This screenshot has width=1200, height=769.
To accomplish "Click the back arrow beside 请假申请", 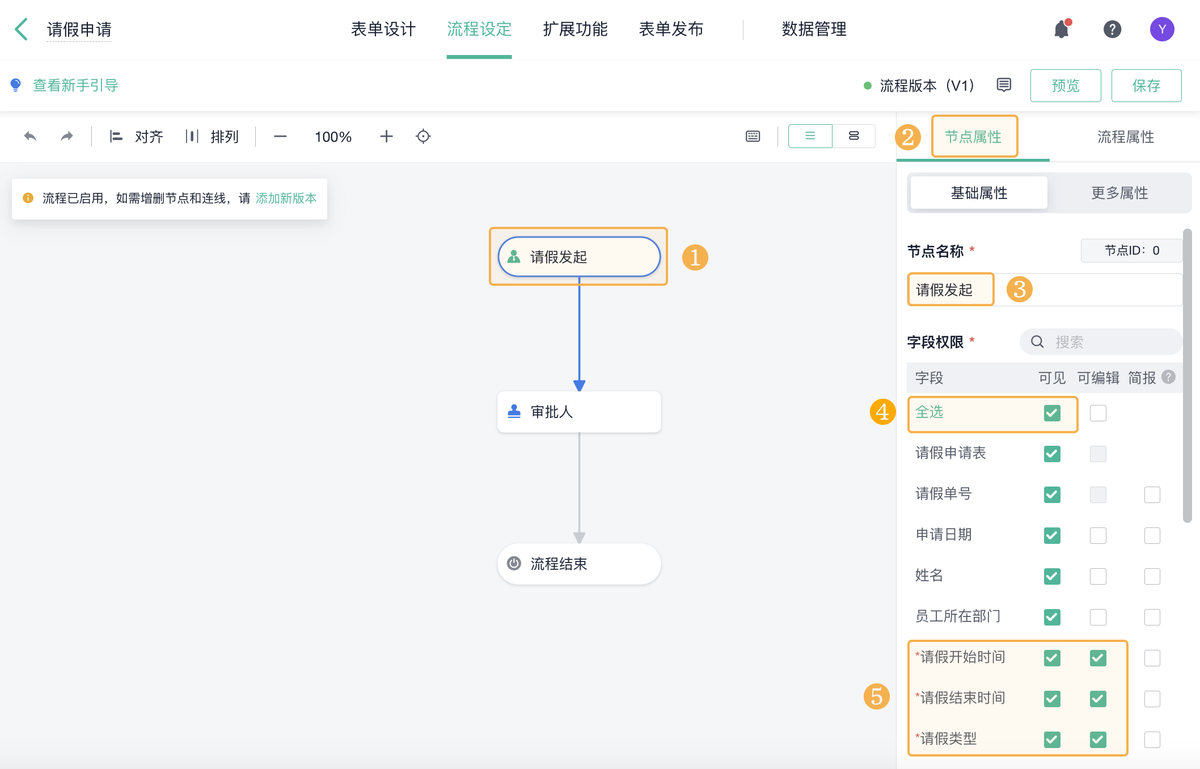I will pos(21,29).
